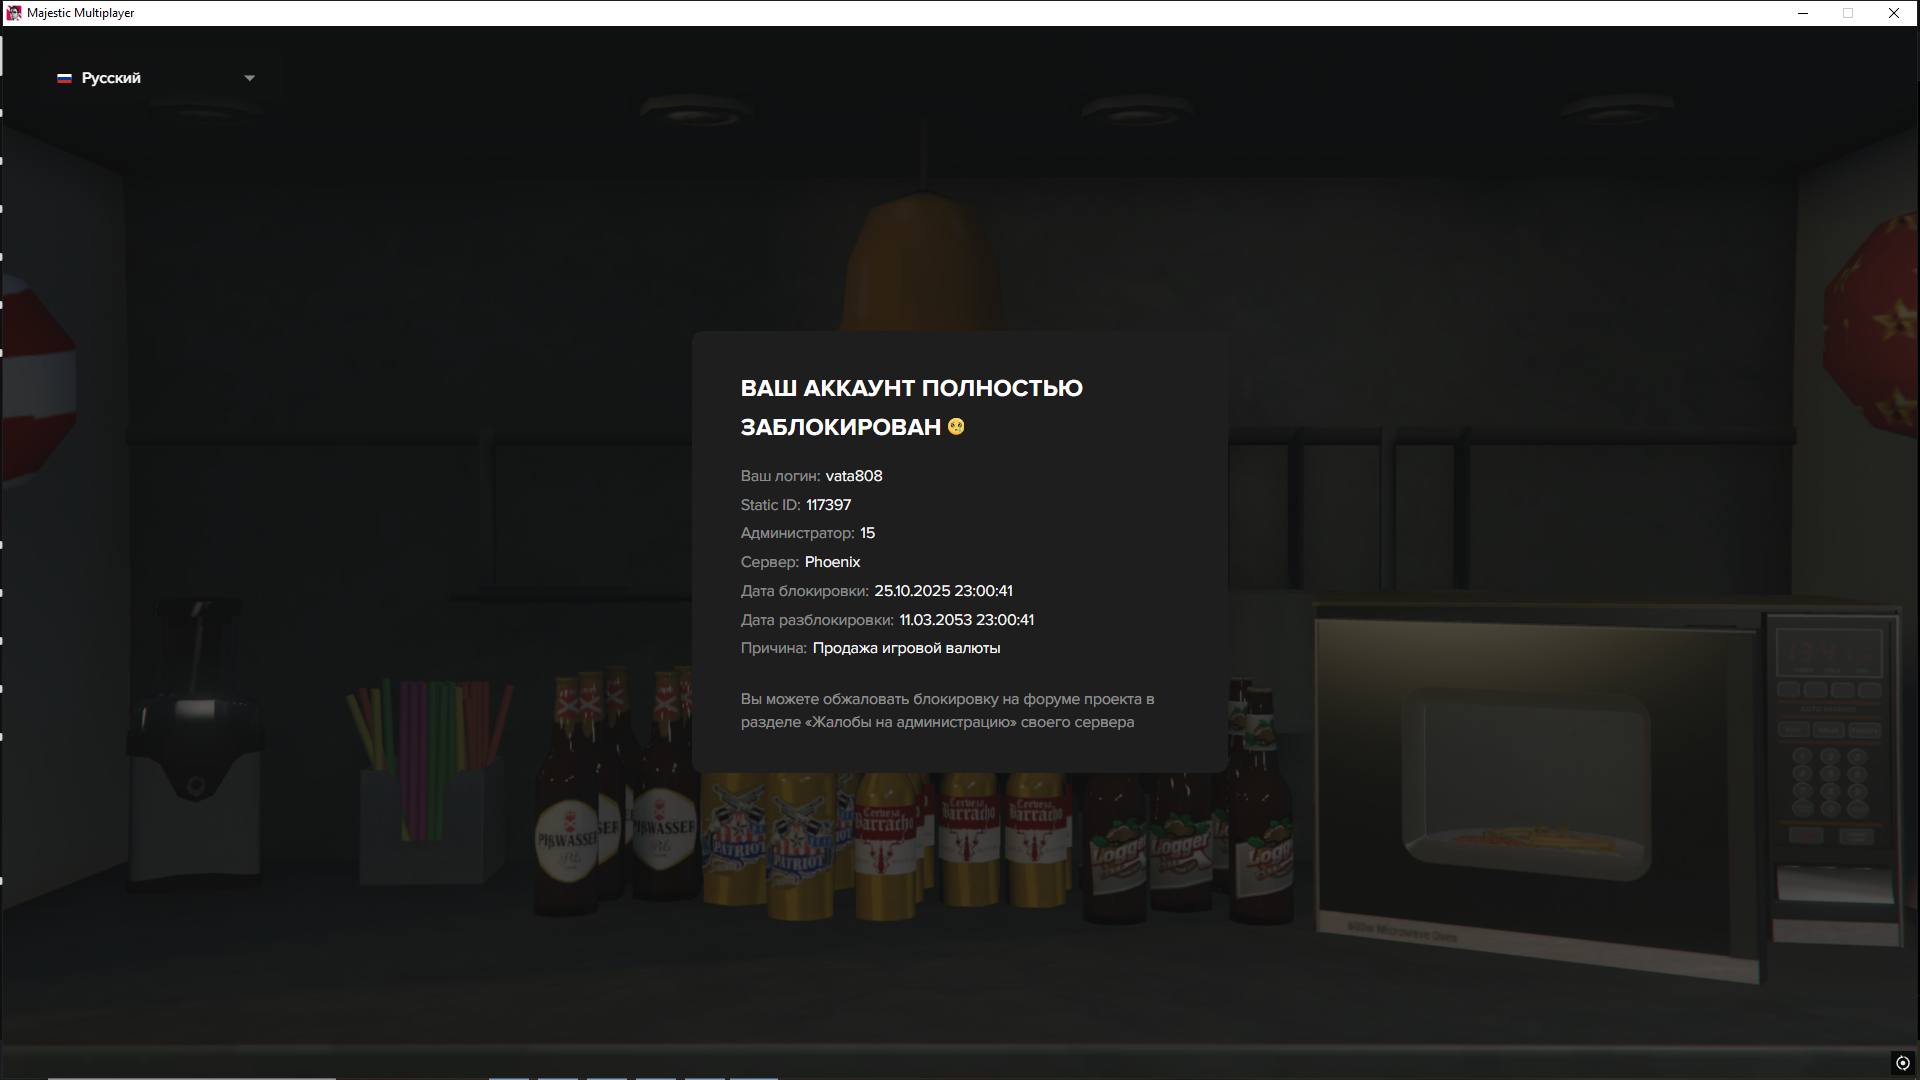Close the Majestic Multiplayer window
The width and height of the screenshot is (1920, 1080).
1893,13
